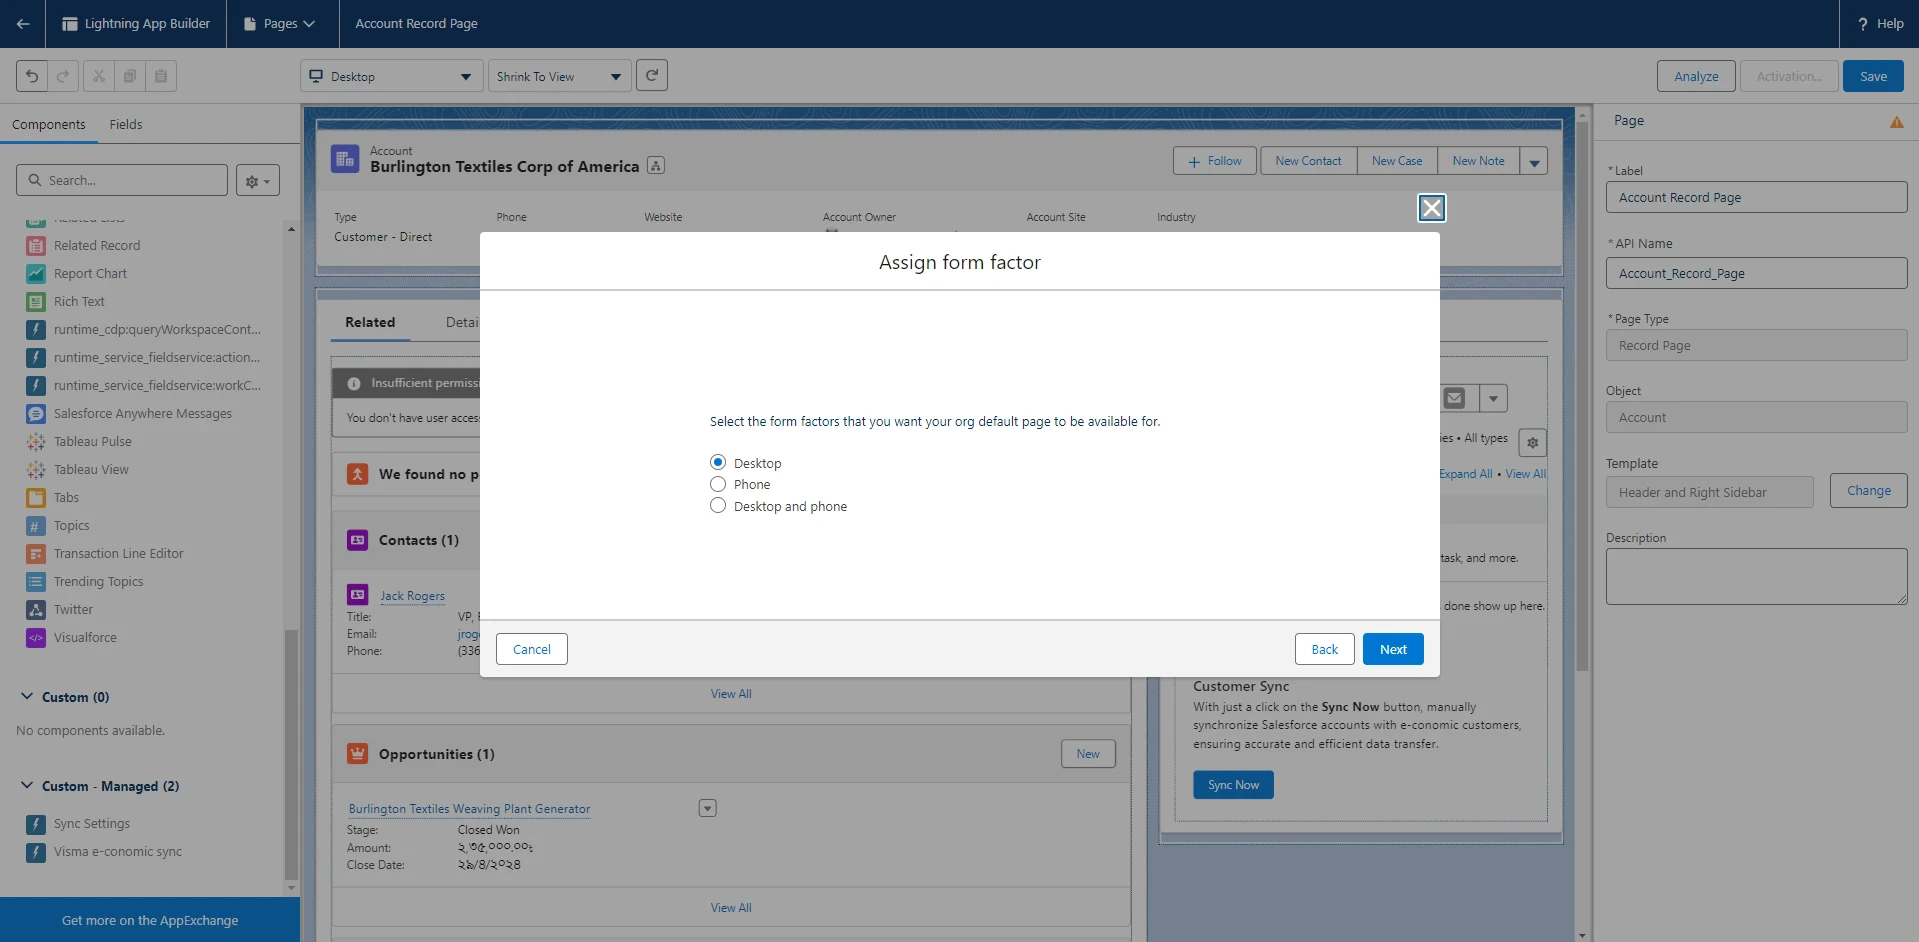Image resolution: width=1919 pixels, height=942 pixels.
Task: Click the Refresh canvas icon
Action: click(652, 75)
